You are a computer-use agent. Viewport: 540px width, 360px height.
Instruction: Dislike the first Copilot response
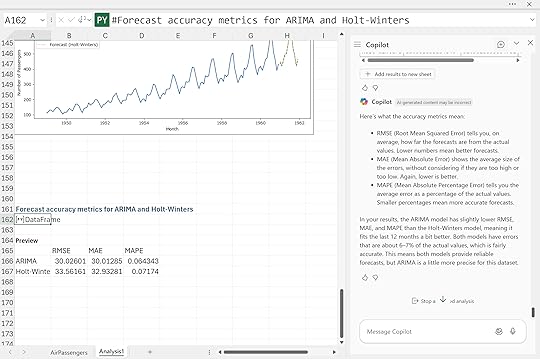pos(375,88)
